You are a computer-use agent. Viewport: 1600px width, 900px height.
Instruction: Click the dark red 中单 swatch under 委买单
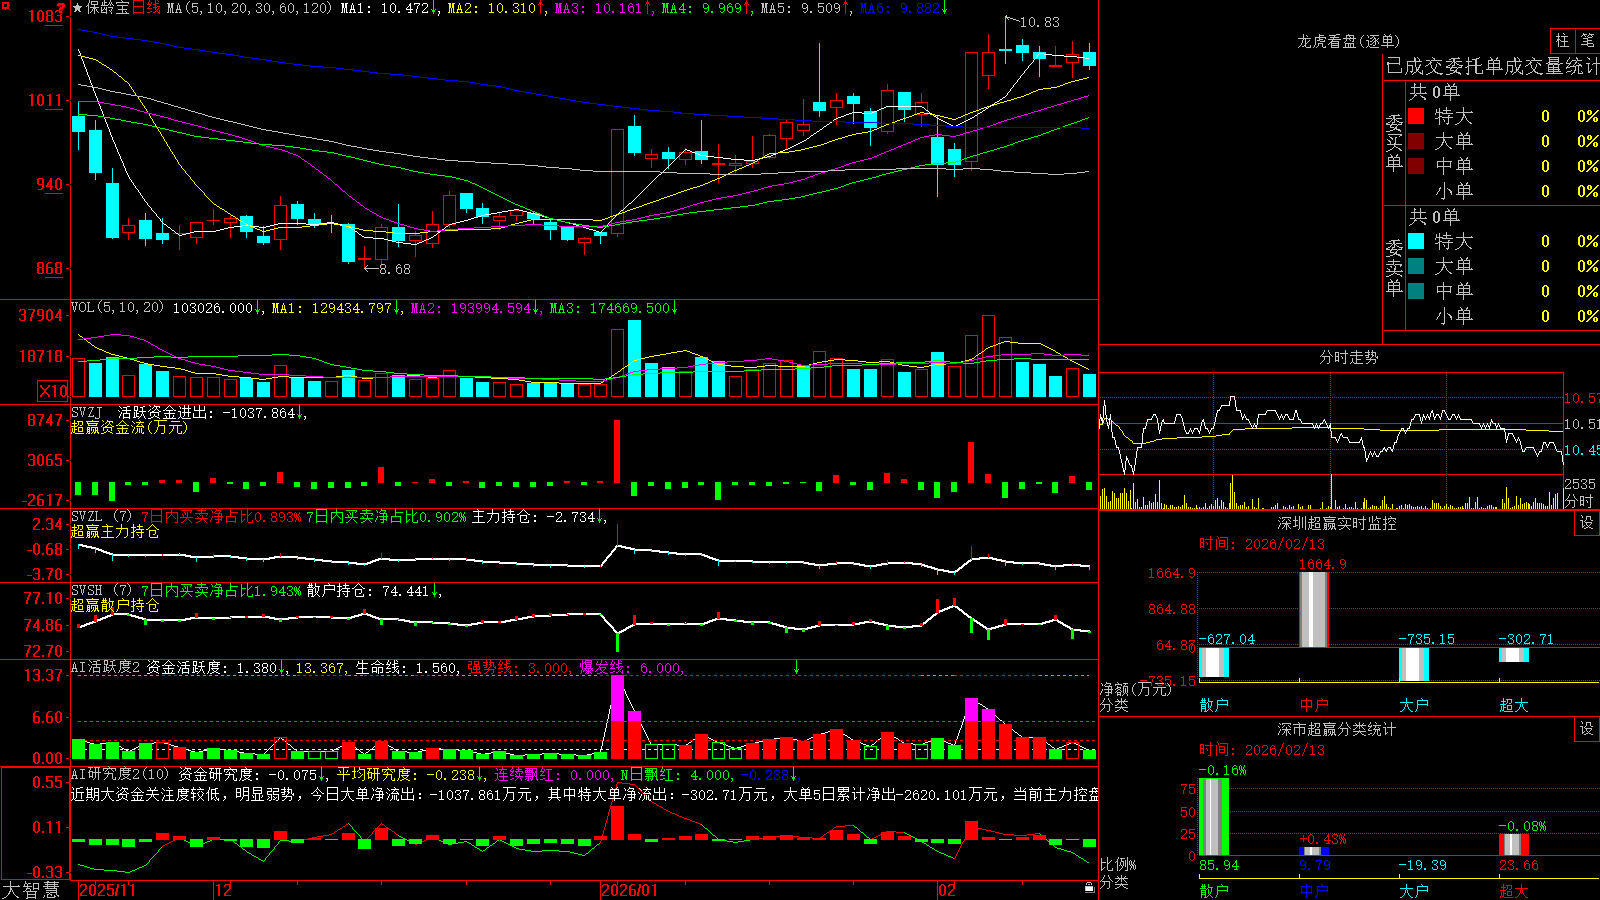(x=1416, y=166)
